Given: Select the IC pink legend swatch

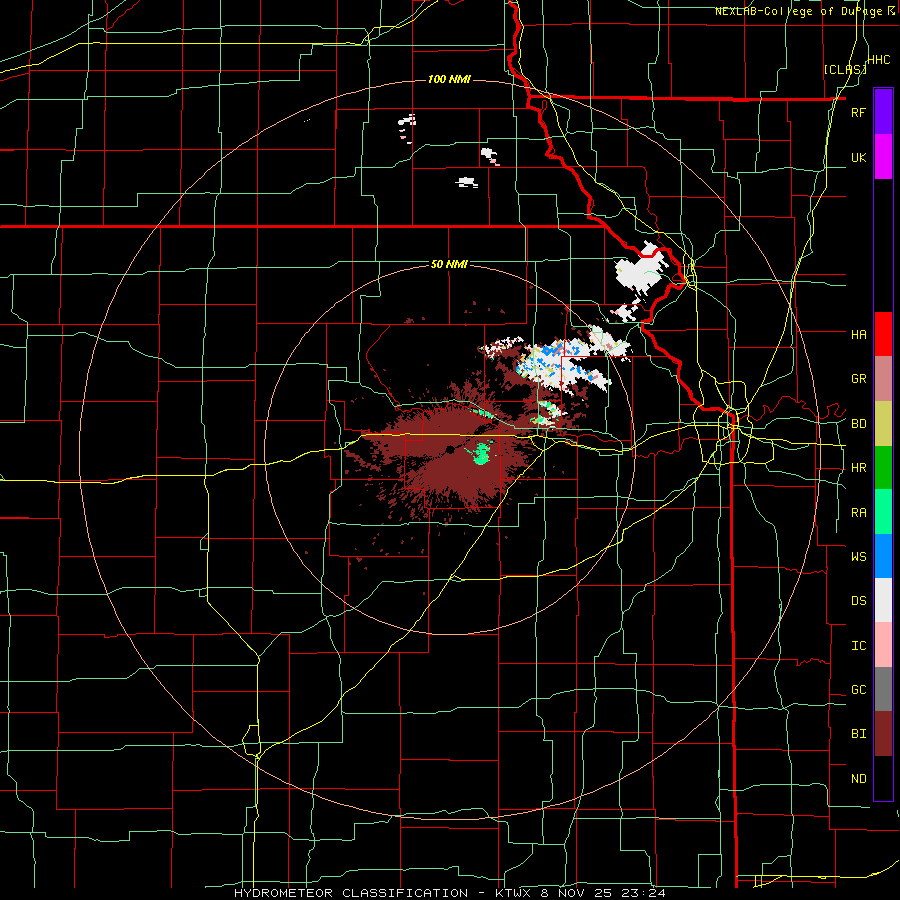Looking at the screenshot, I should 883,645.
